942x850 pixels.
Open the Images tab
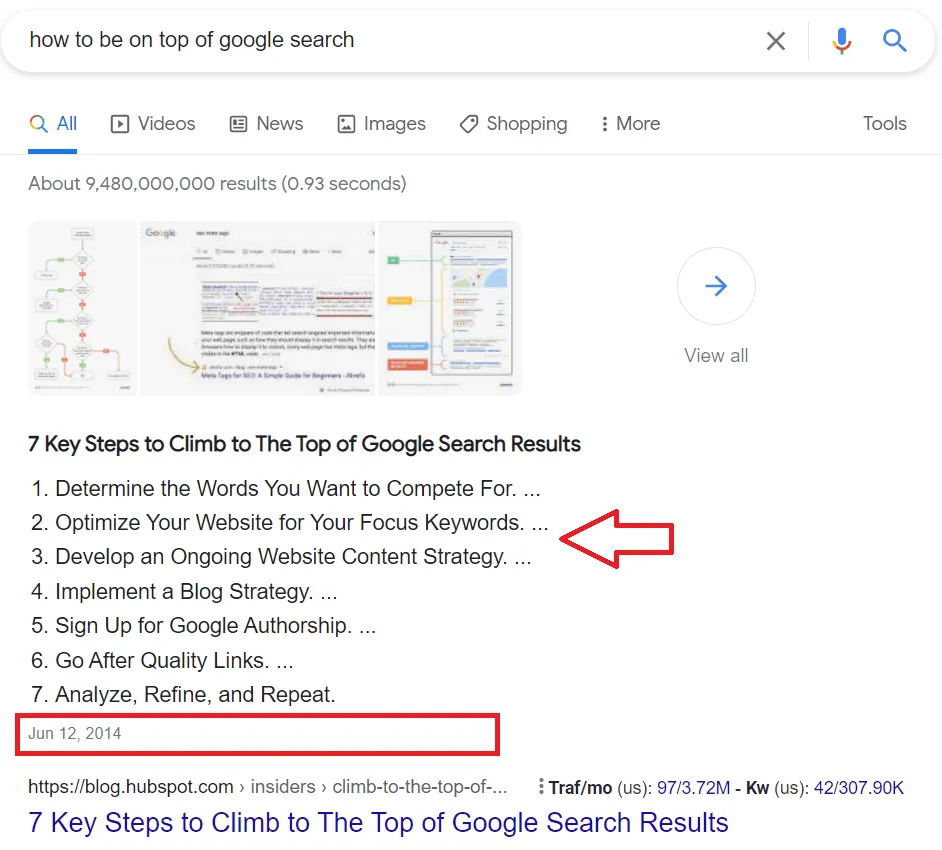pyautogui.click(x=381, y=124)
